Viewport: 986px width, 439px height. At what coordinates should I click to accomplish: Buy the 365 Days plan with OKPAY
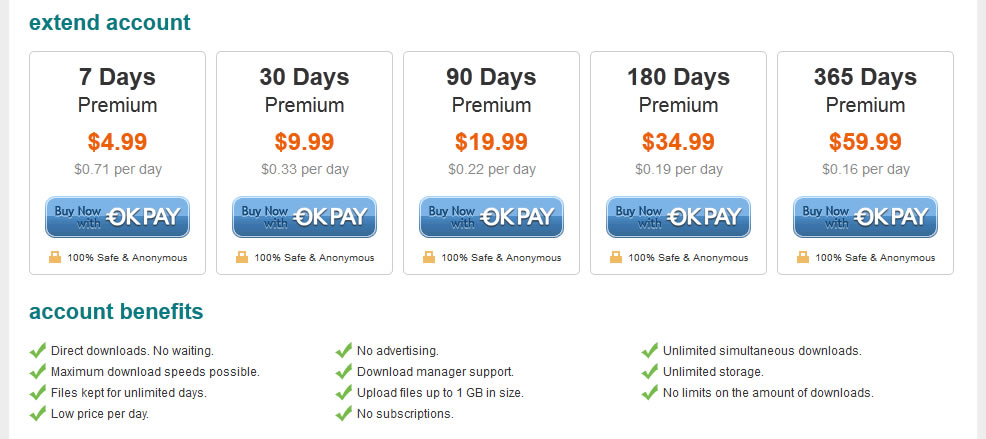click(x=865, y=217)
